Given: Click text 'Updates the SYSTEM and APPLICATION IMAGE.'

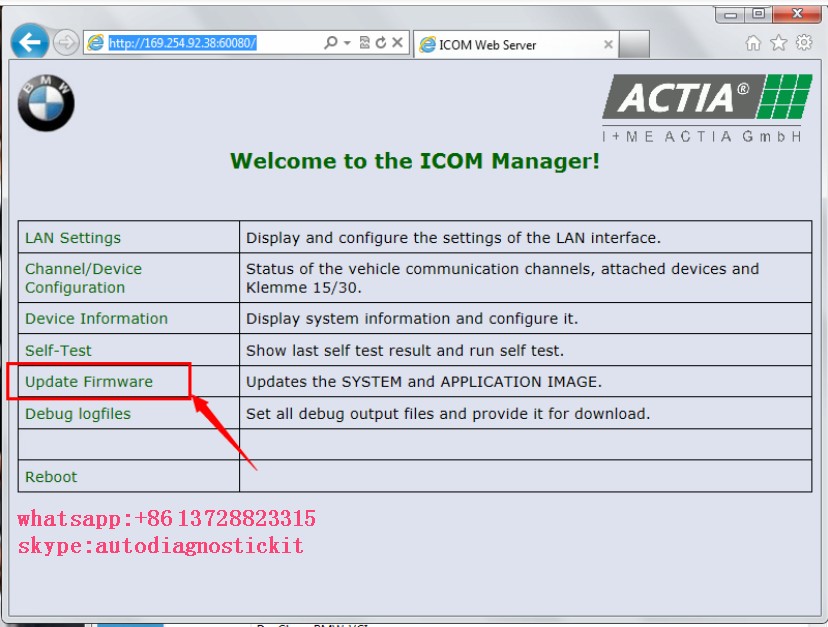Looking at the screenshot, I should coord(424,381).
